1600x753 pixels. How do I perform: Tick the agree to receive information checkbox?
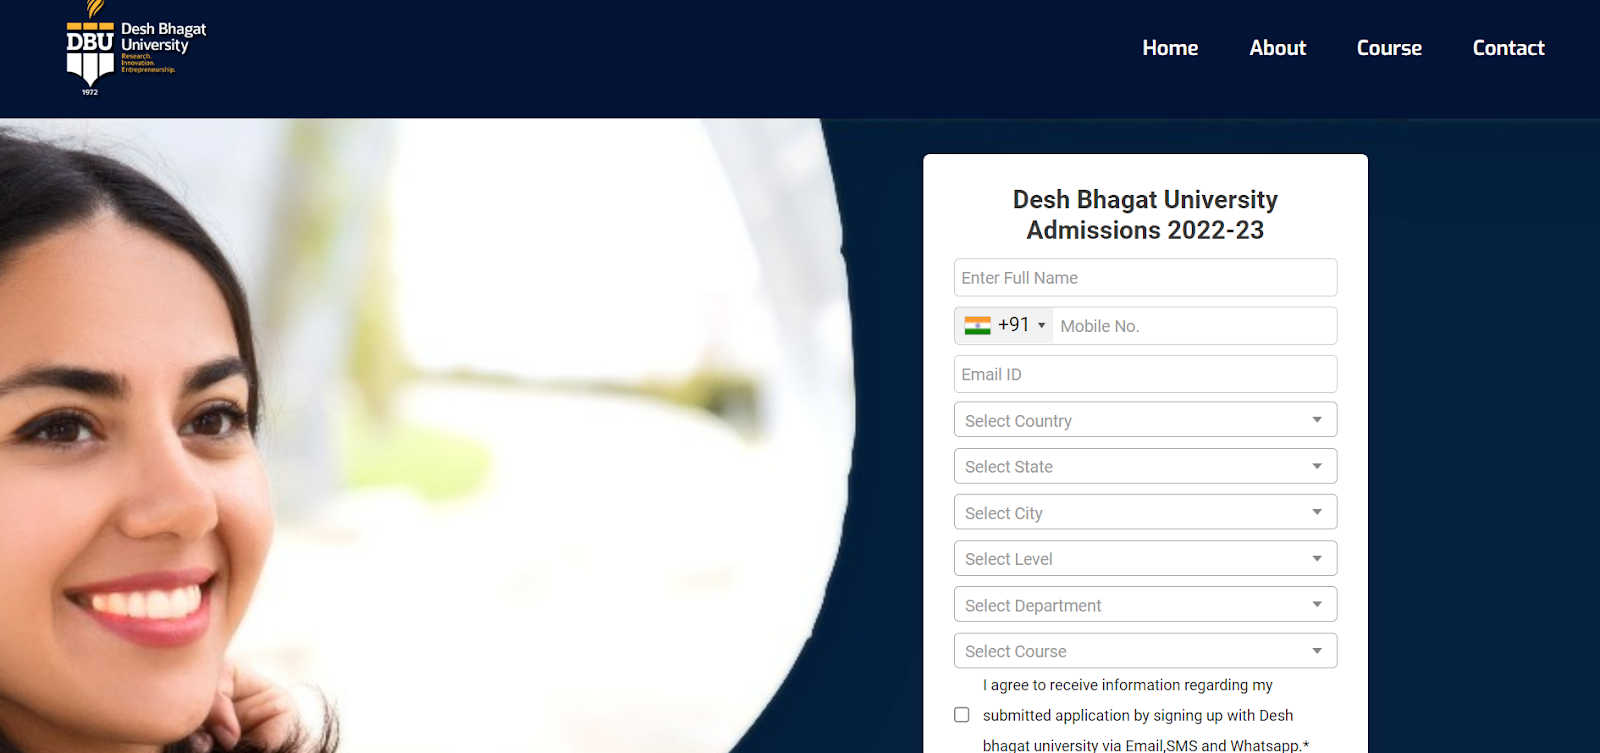pos(962,715)
